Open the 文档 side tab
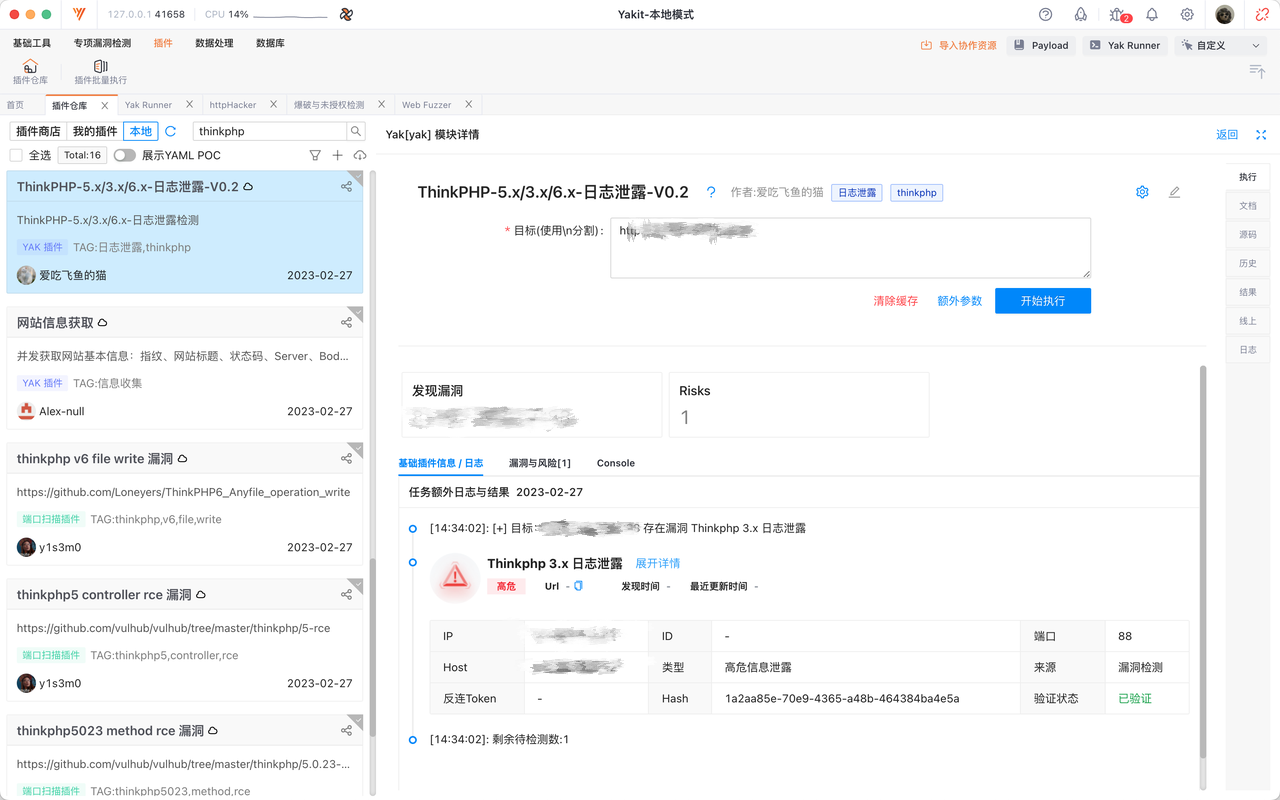Viewport: 1280px width, 800px height. pyautogui.click(x=1248, y=206)
